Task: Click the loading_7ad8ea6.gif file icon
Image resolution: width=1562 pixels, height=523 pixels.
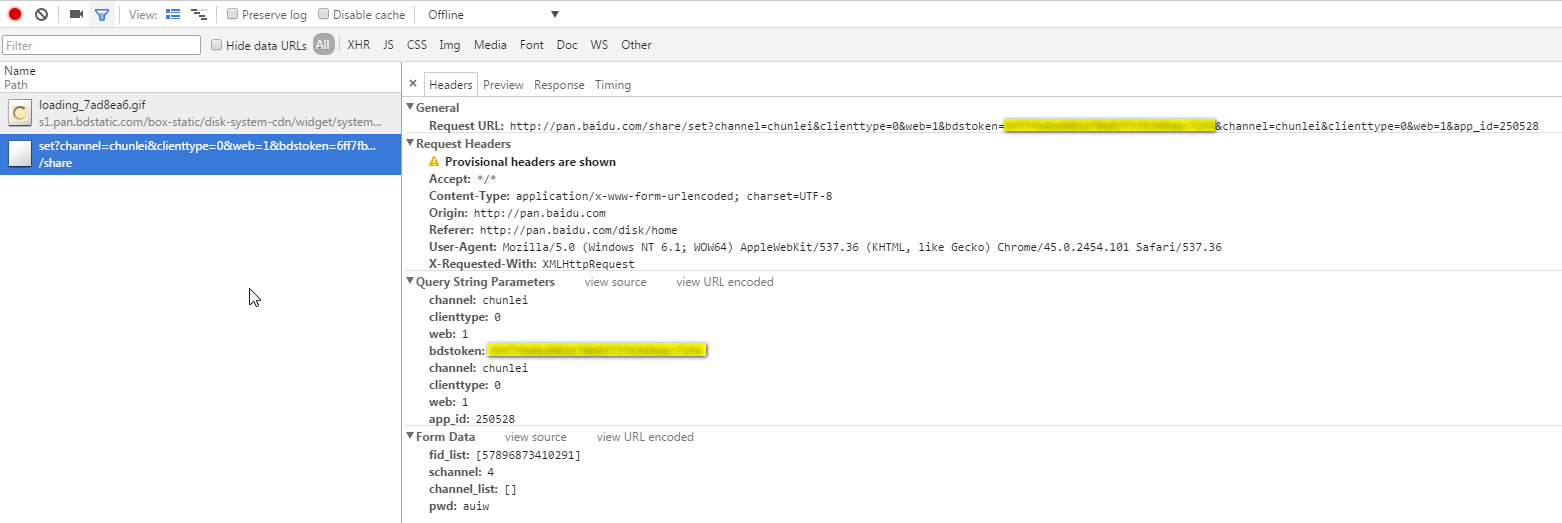Action: point(20,112)
